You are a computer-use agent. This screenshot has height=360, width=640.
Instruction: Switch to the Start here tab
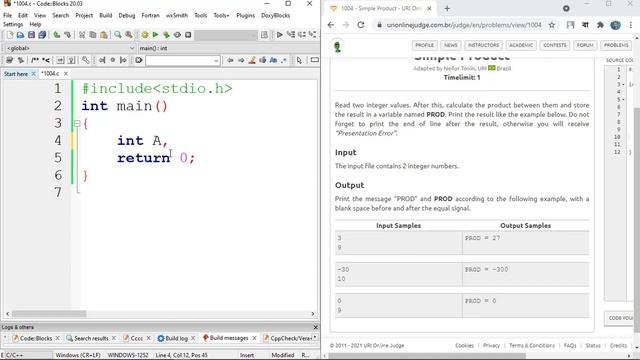(x=16, y=74)
